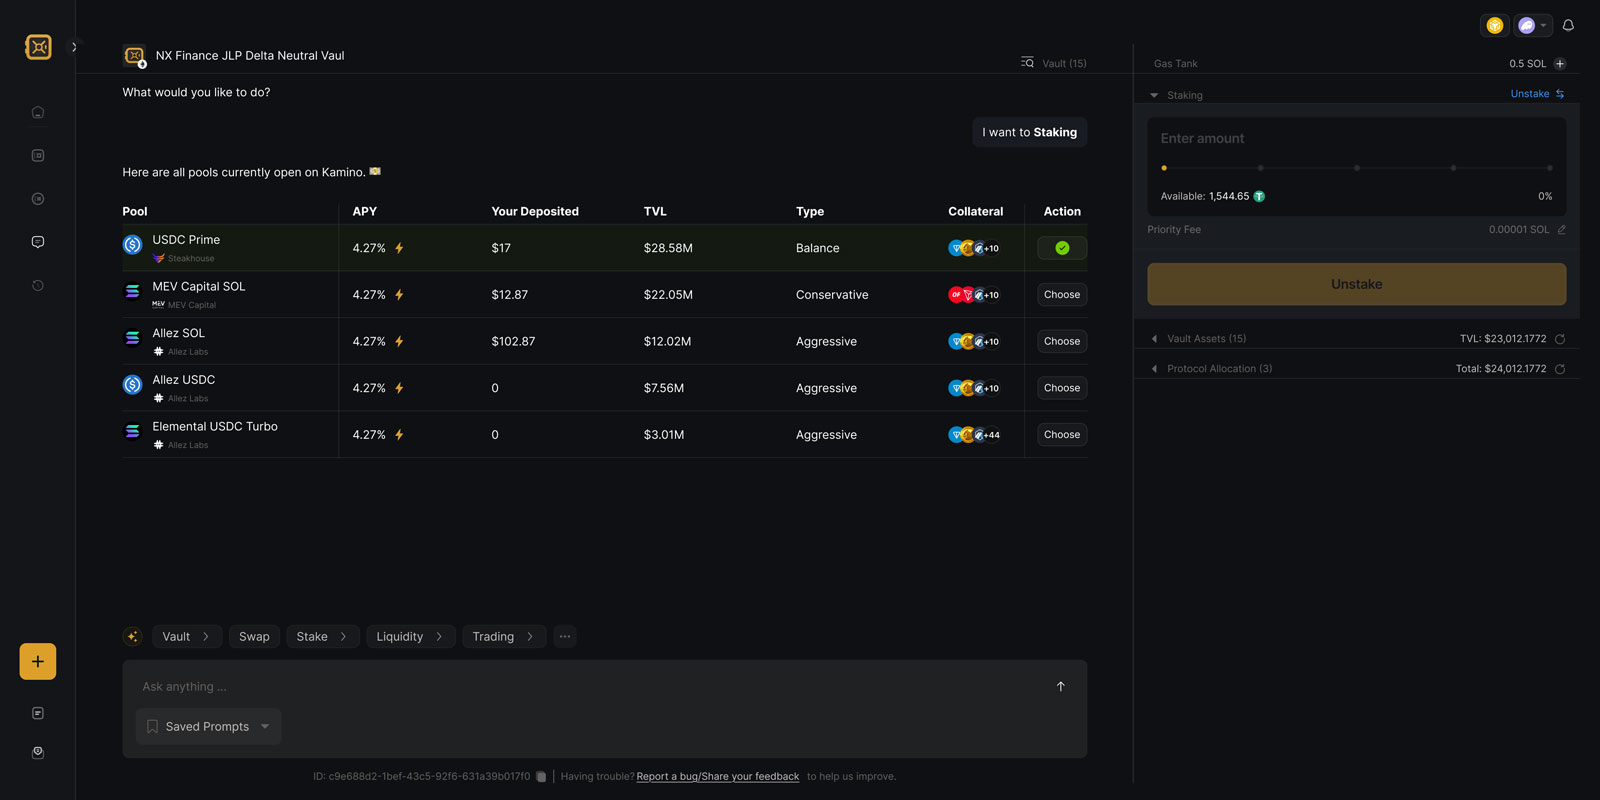Show more quick actions ellipsis
Viewport: 1600px width, 800px height.
coord(565,637)
